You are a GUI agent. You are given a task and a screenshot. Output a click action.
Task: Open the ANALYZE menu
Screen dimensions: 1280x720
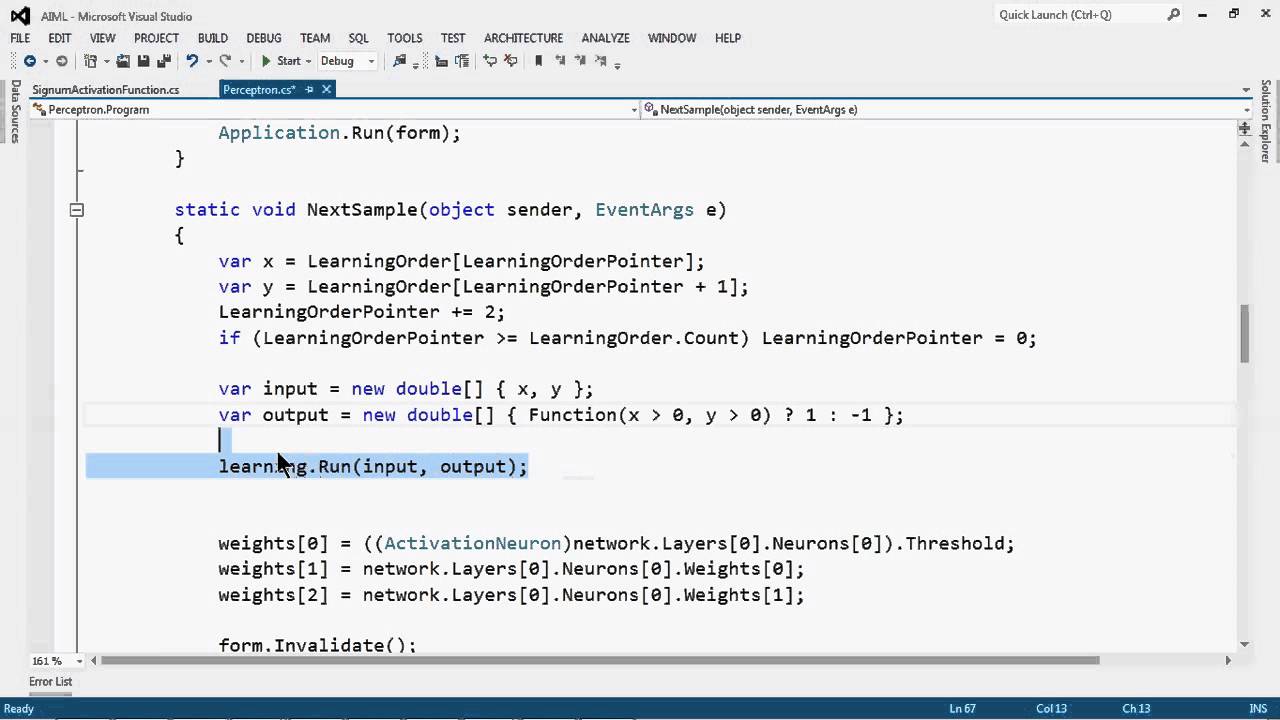[605, 38]
